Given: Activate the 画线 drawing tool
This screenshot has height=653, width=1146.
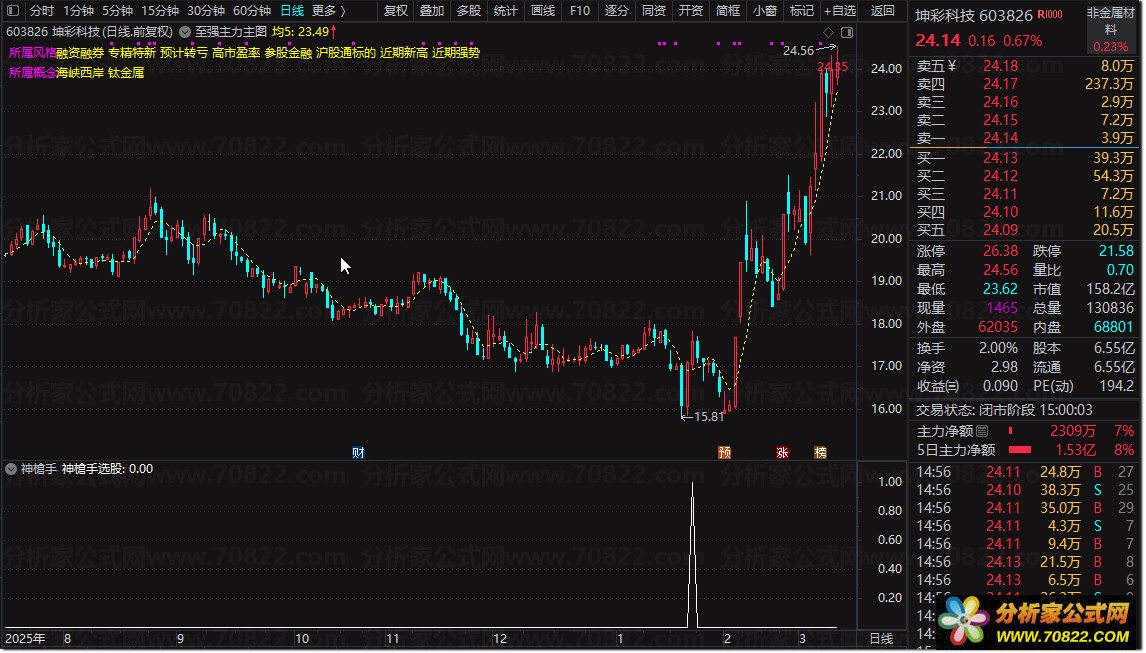Looking at the screenshot, I should pos(542,10).
